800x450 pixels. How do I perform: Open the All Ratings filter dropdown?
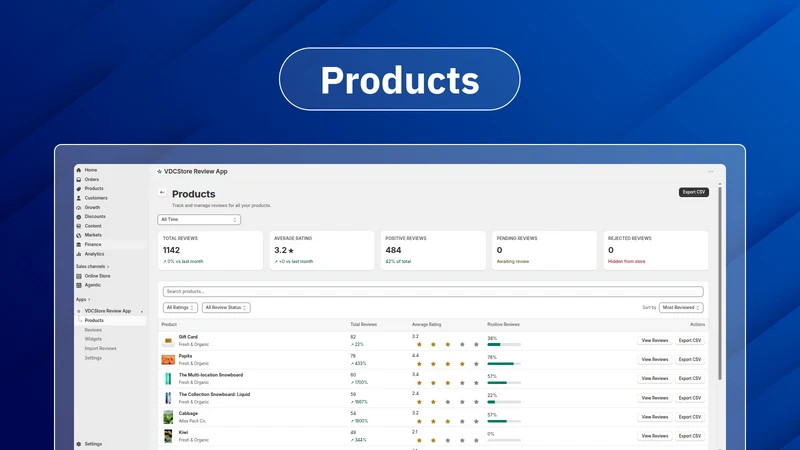180,308
